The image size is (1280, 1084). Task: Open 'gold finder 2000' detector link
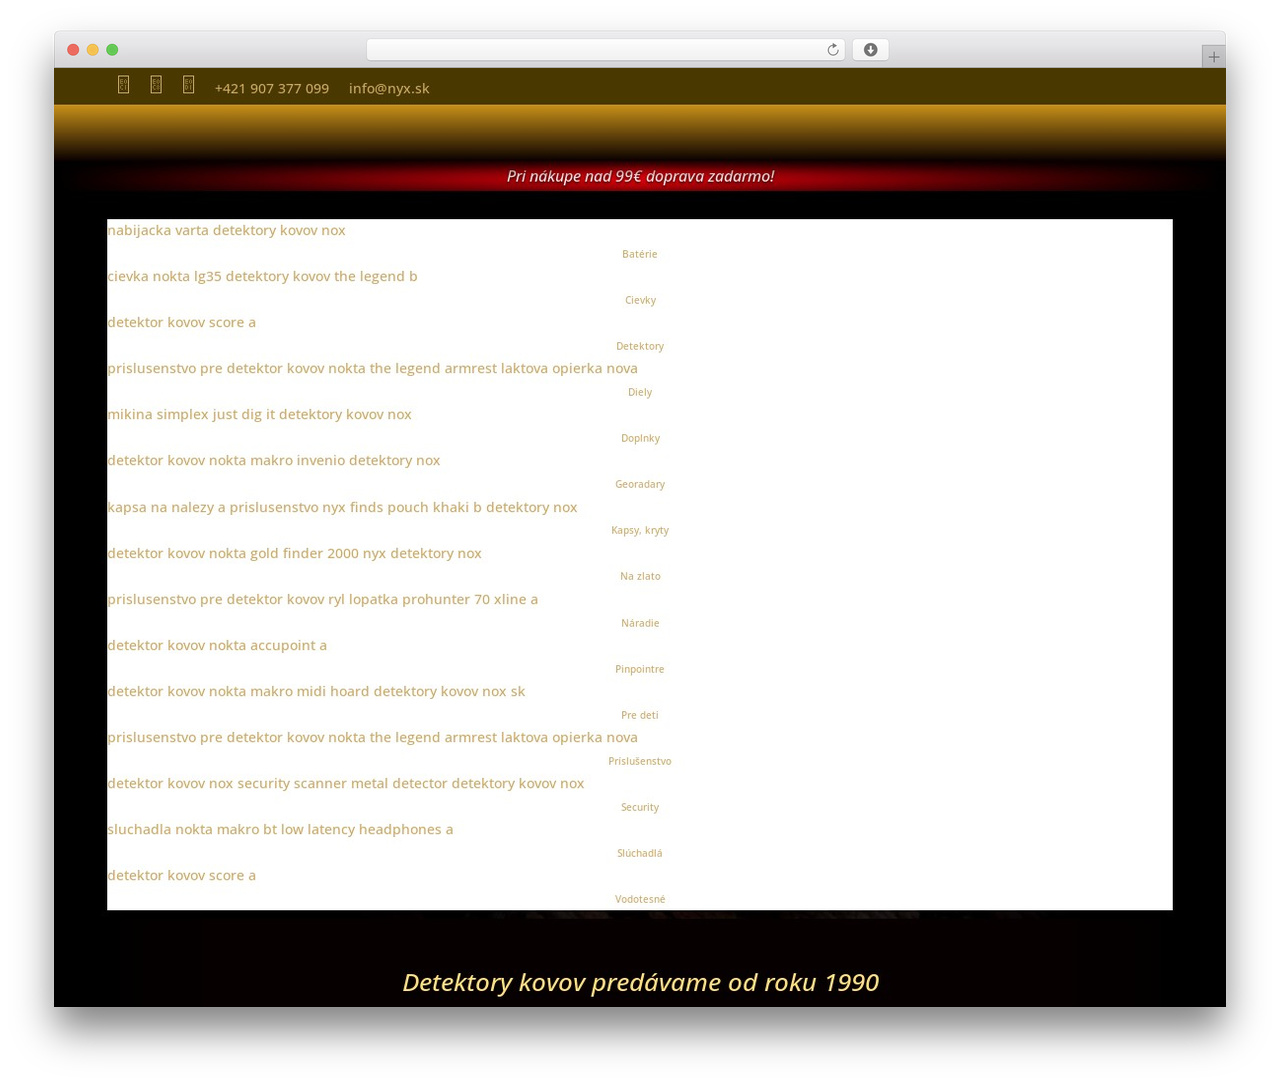click(294, 553)
